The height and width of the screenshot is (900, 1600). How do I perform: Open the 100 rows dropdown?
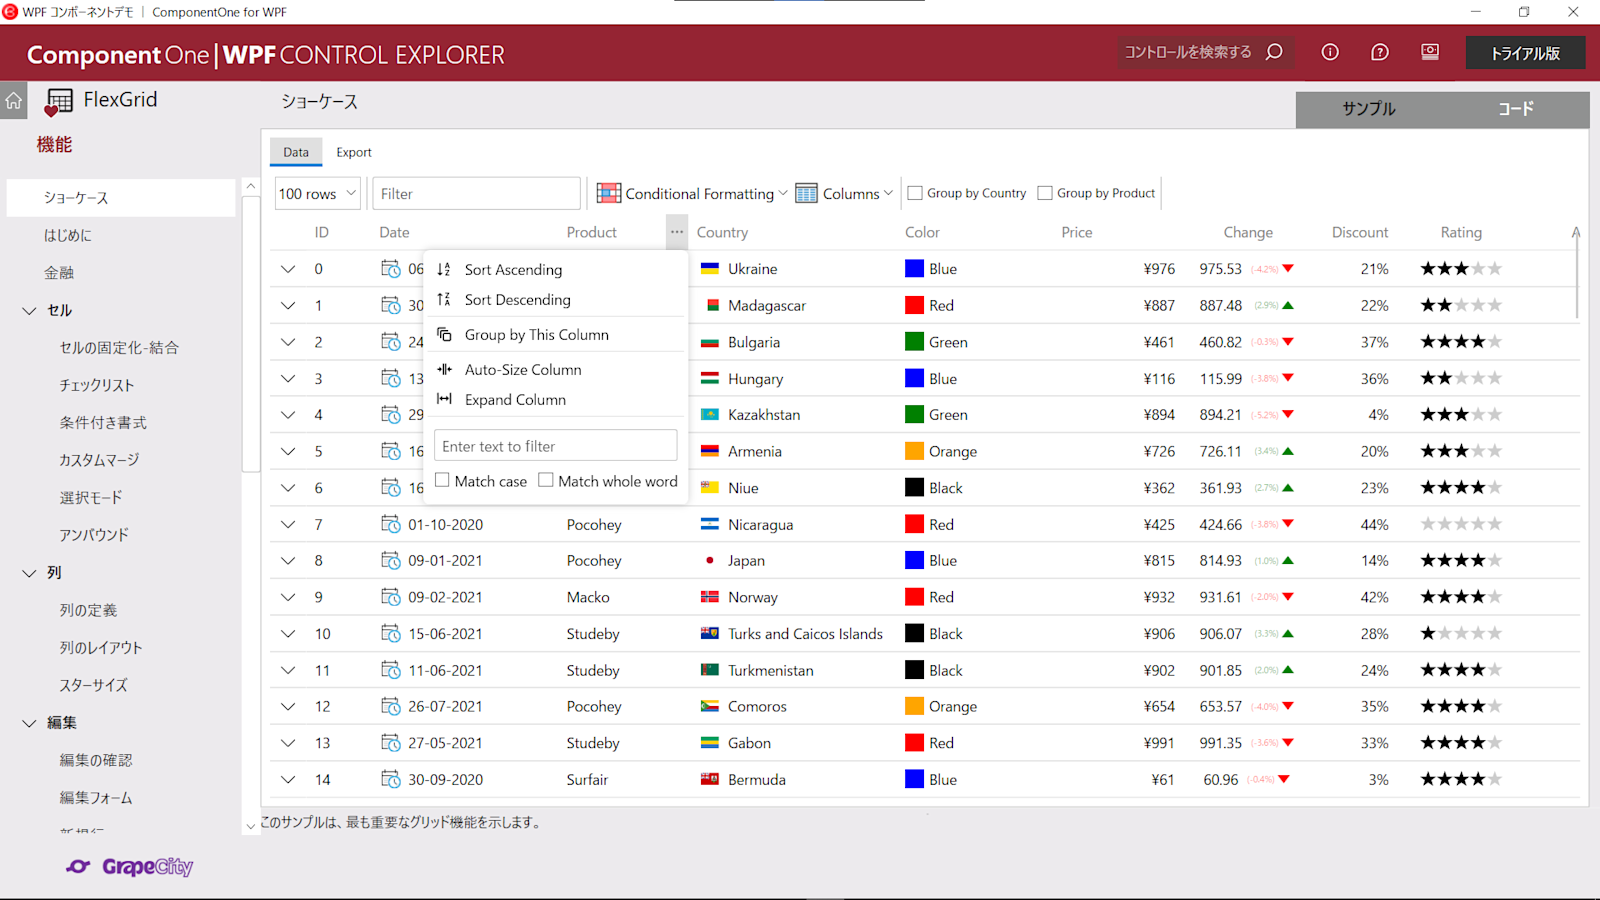pos(317,193)
